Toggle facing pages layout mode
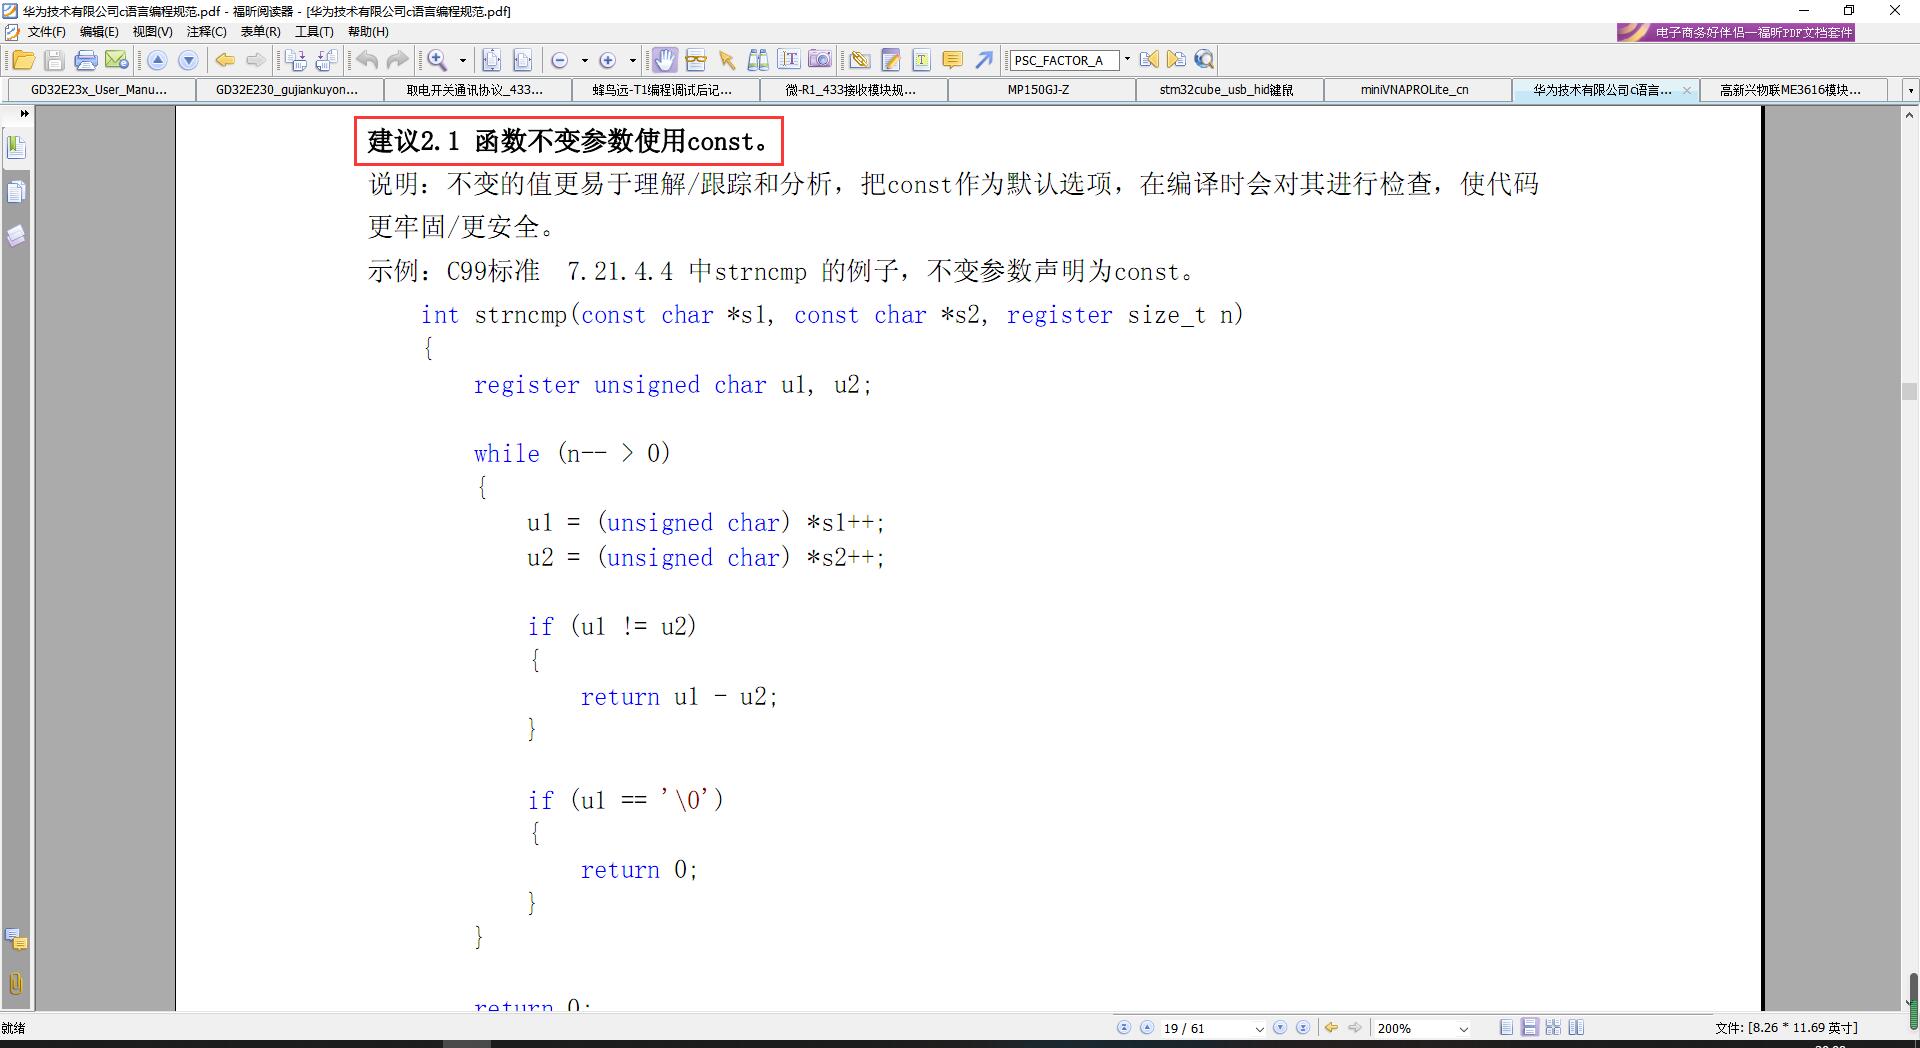Screen dimensions: 1920x1048 (1576, 1027)
